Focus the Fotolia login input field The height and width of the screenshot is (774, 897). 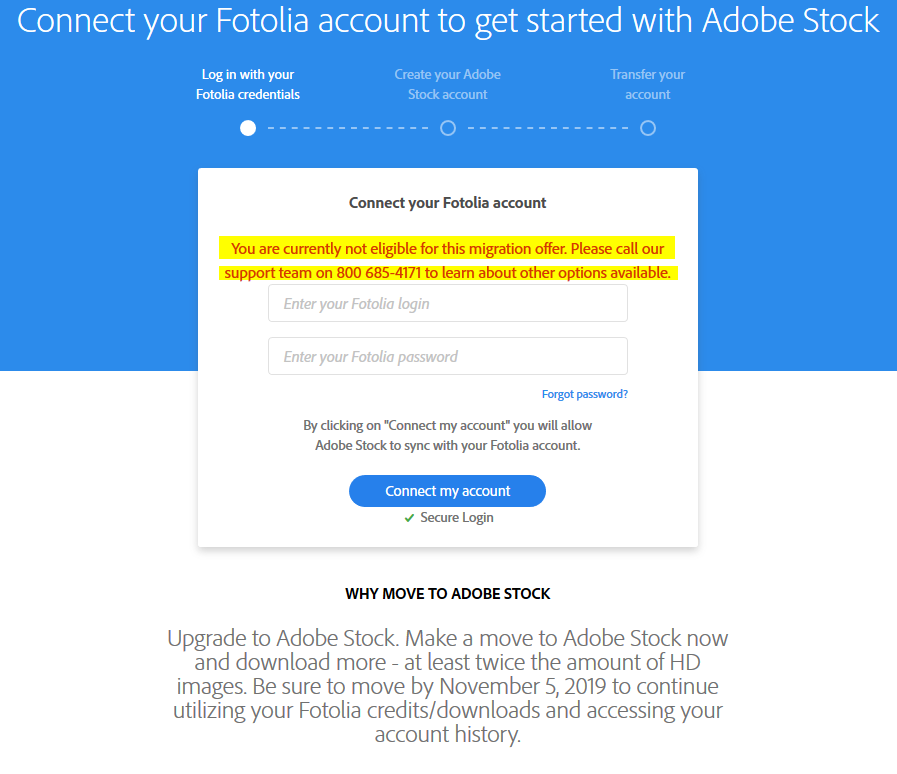pos(448,303)
